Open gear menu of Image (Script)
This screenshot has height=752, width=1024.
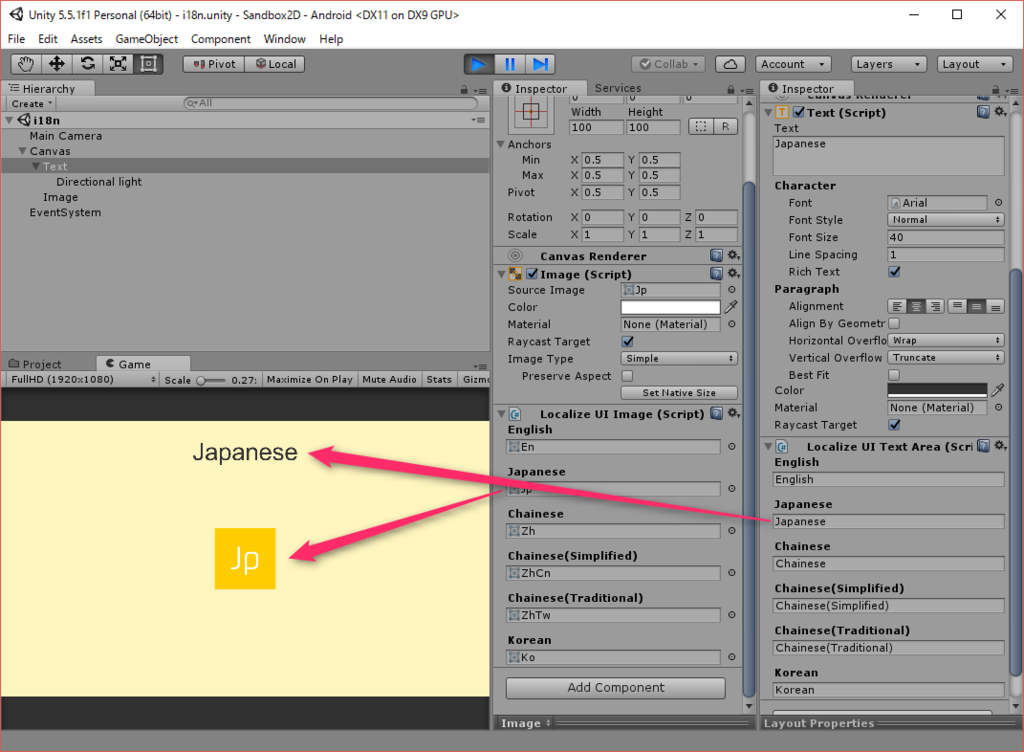733,274
